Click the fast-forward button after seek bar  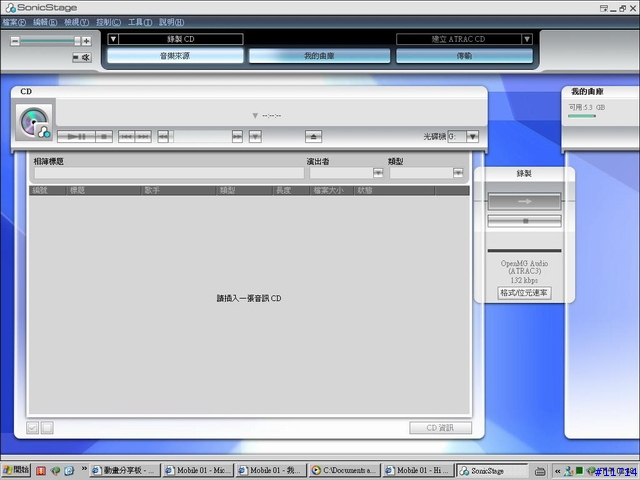pyautogui.click(x=237, y=136)
